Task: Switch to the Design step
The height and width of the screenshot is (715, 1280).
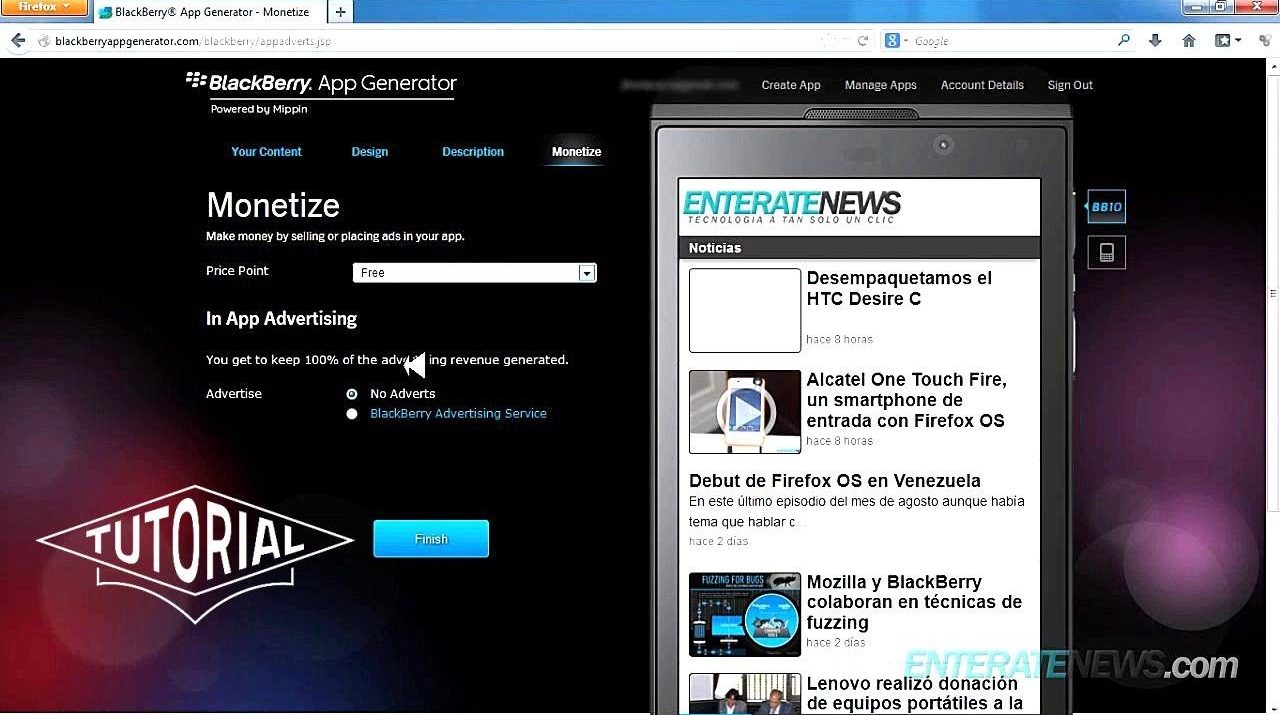Action: [x=370, y=152]
